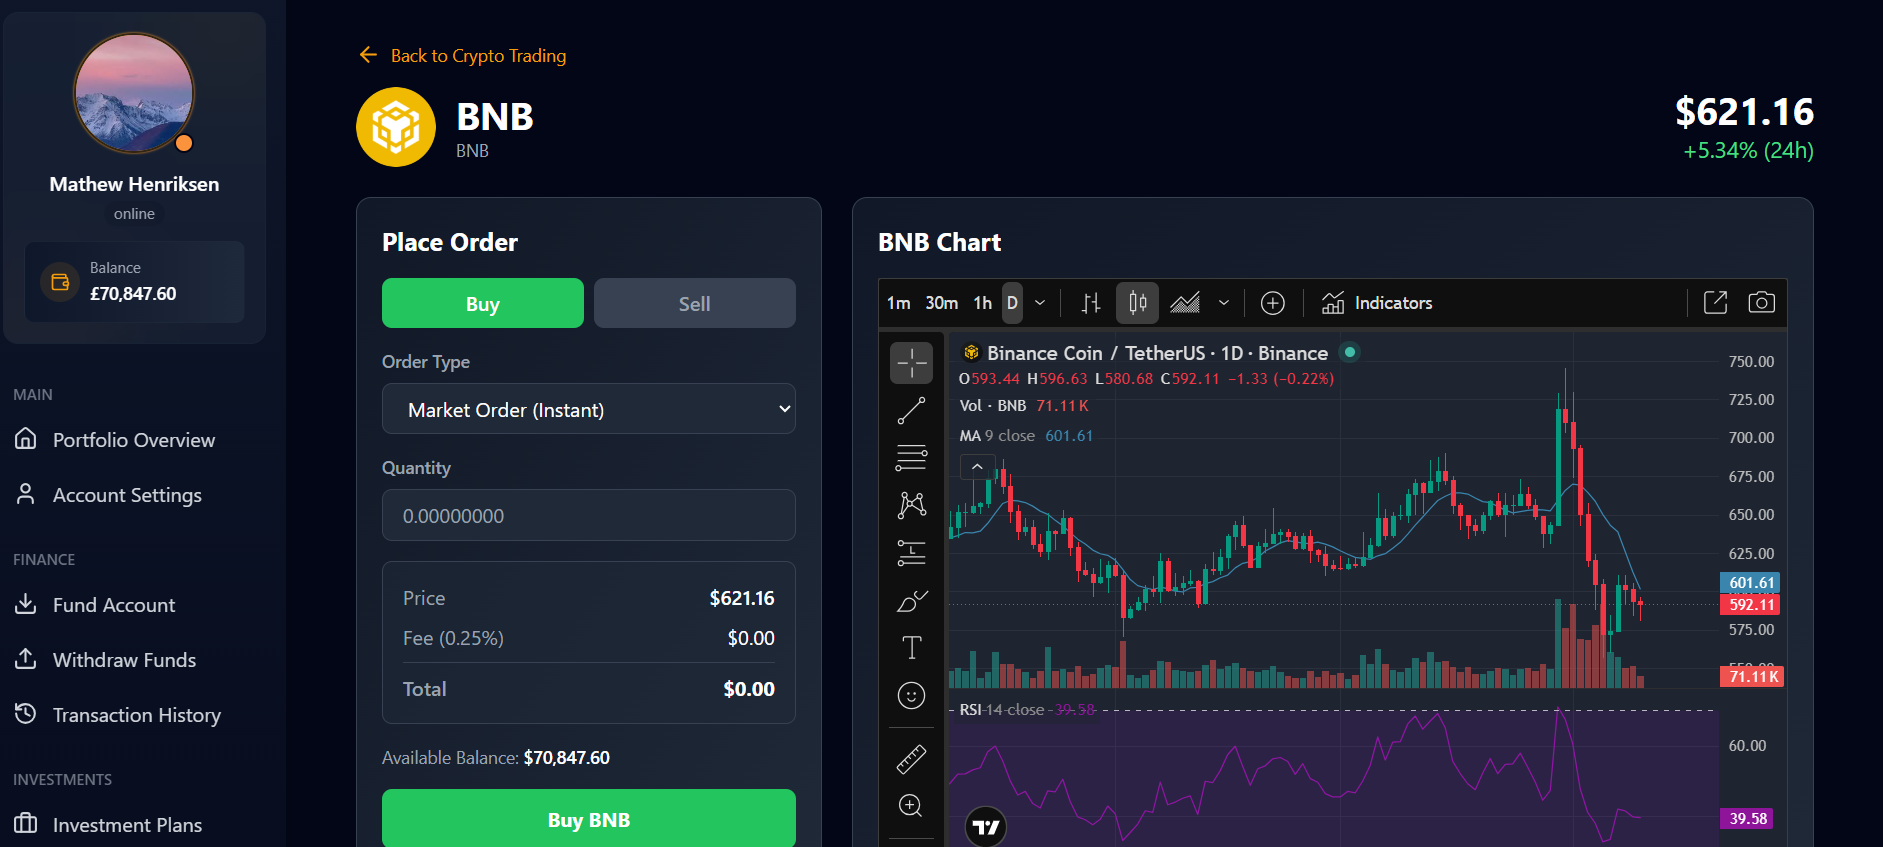This screenshot has height=847, width=1883.
Task: Expand chart style dropdown arrow
Action: click(1223, 303)
